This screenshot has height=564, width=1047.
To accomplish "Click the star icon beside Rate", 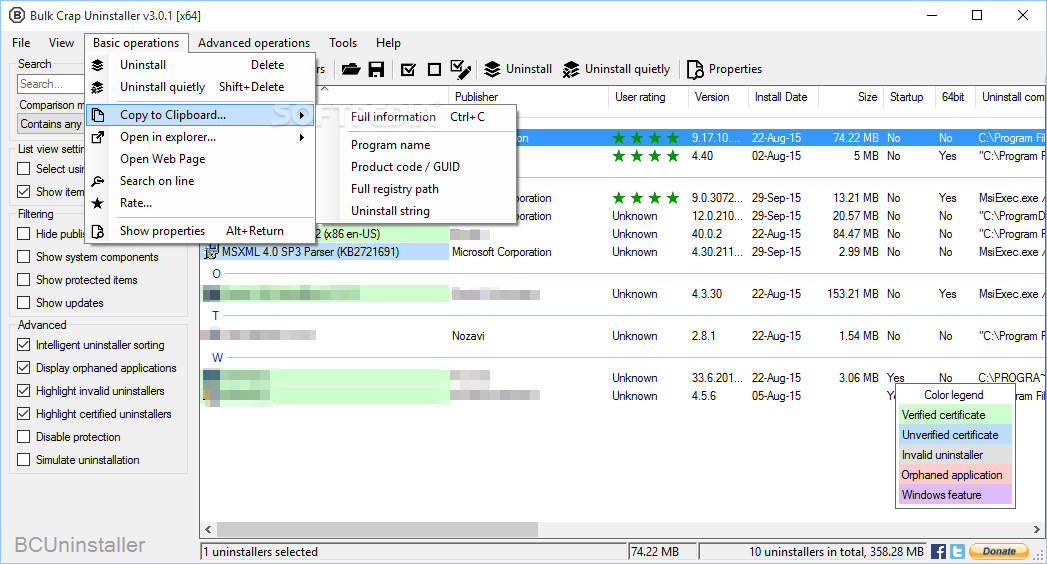I will (x=97, y=203).
